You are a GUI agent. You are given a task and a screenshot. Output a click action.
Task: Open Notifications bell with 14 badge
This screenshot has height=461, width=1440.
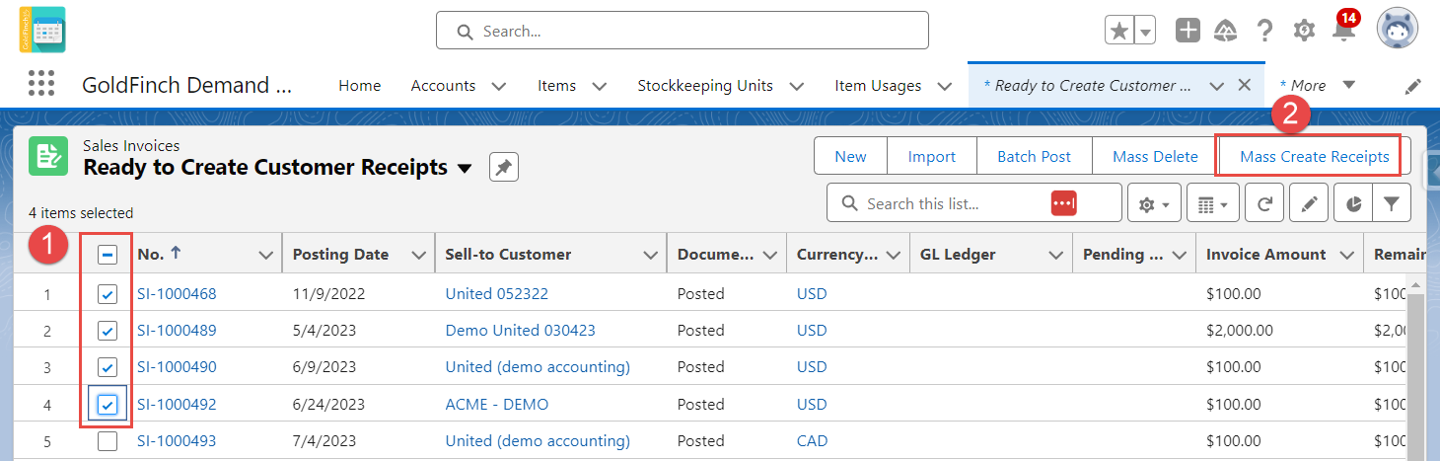[x=1345, y=27]
